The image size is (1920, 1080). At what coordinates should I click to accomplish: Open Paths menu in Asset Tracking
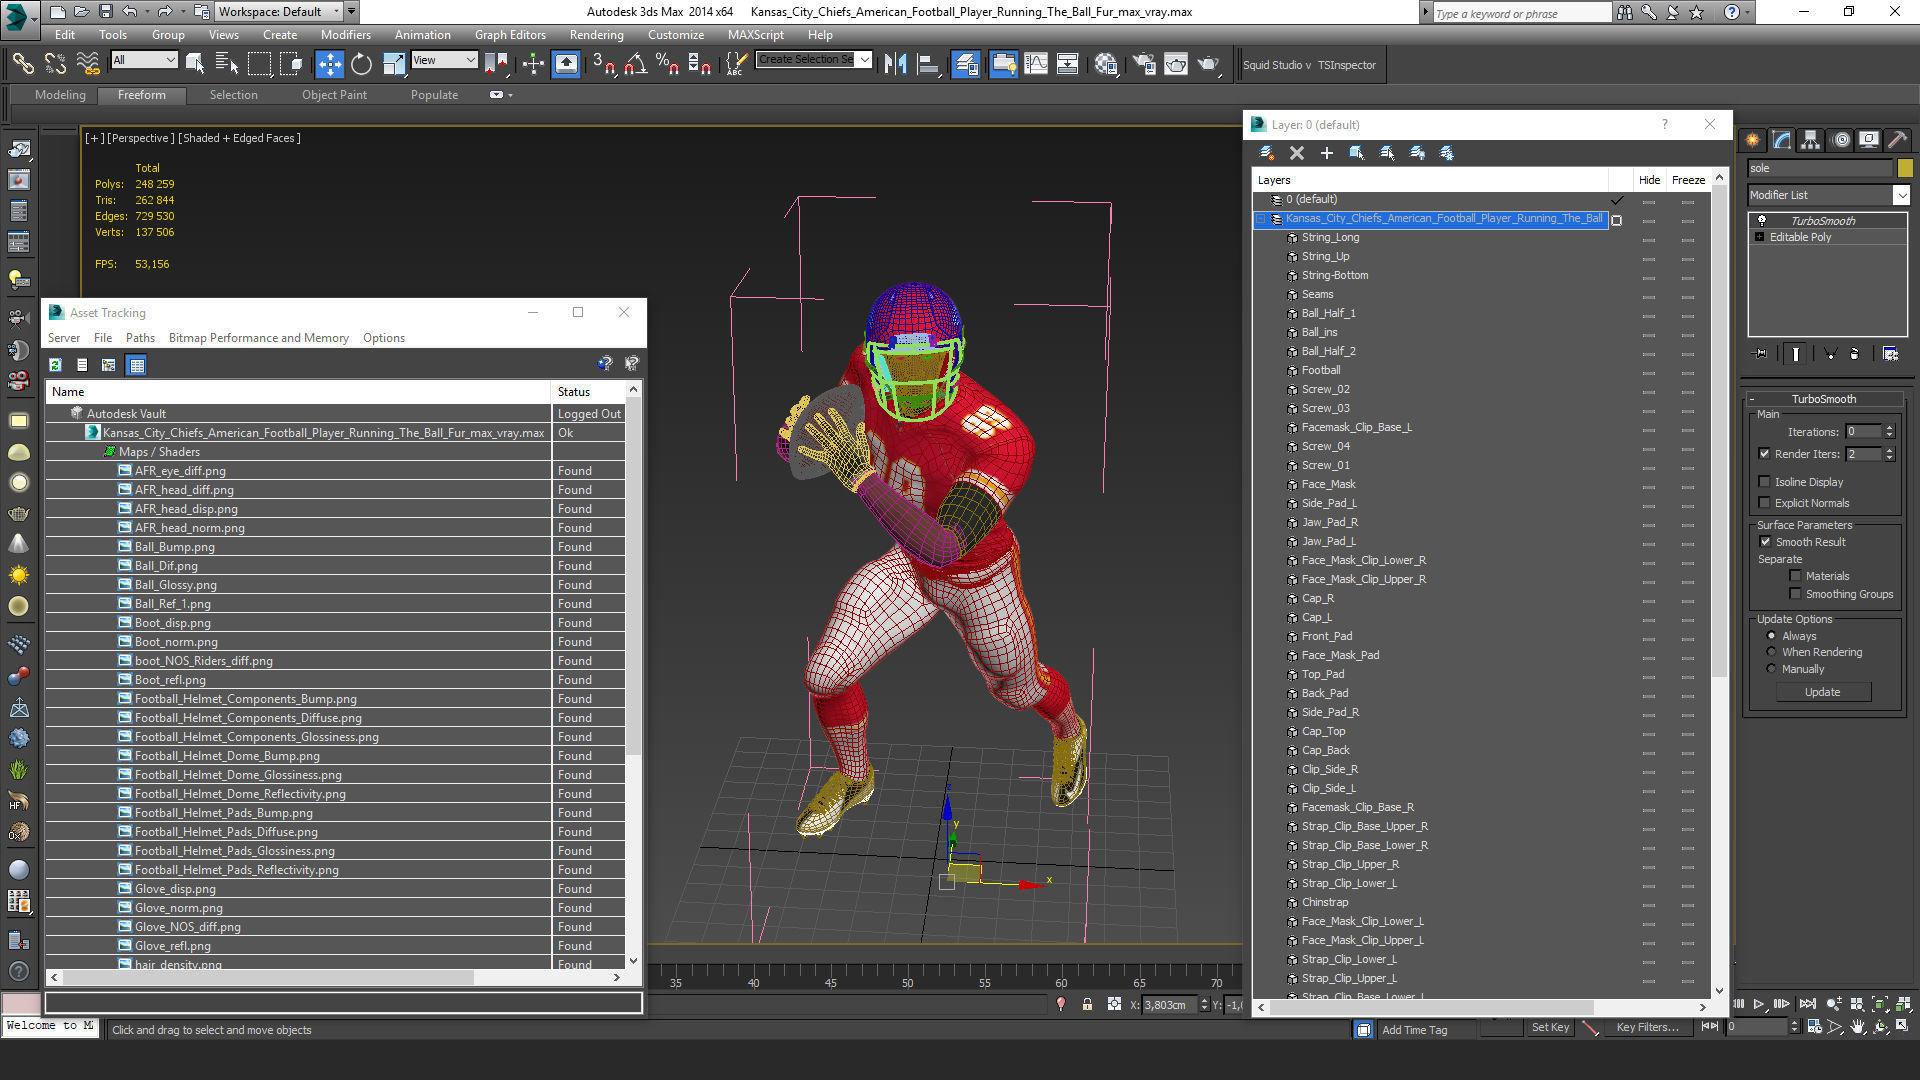140,338
